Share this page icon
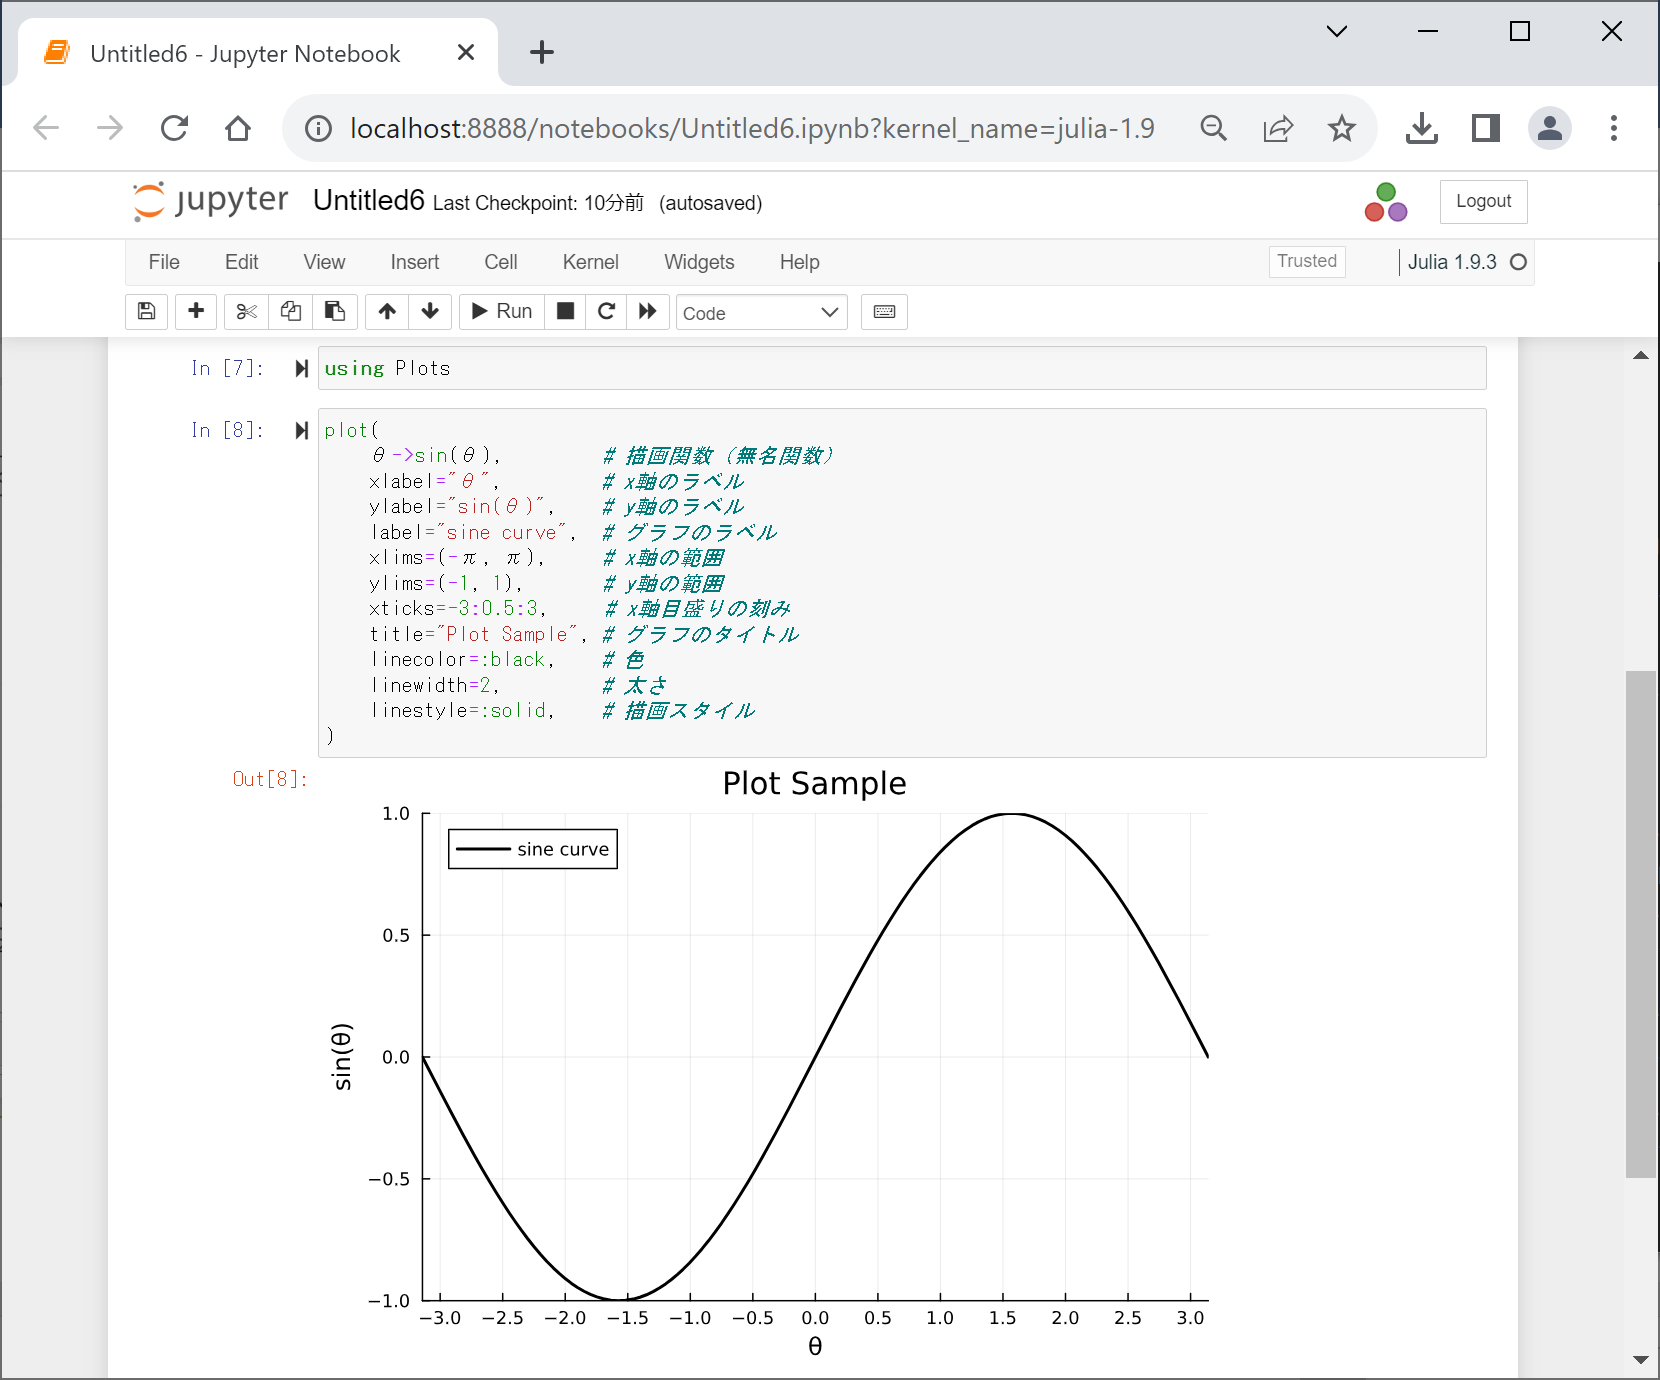The image size is (1660, 1380). point(1278,128)
